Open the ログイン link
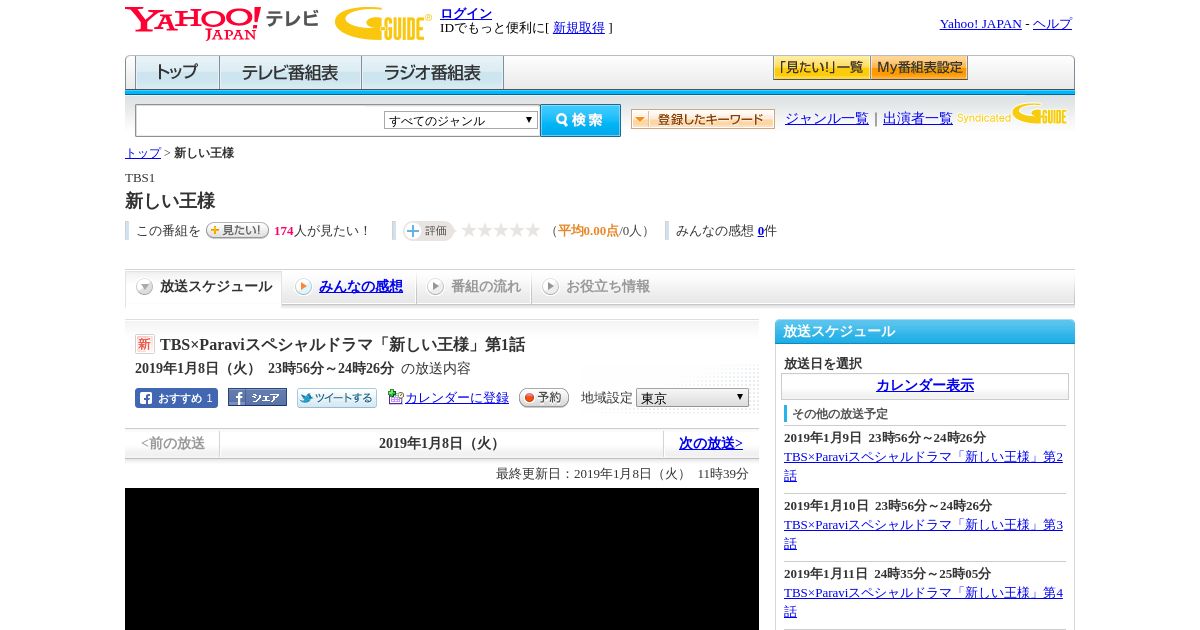The width and height of the screenshot is (1200, 630). click(x=466, y=13)
